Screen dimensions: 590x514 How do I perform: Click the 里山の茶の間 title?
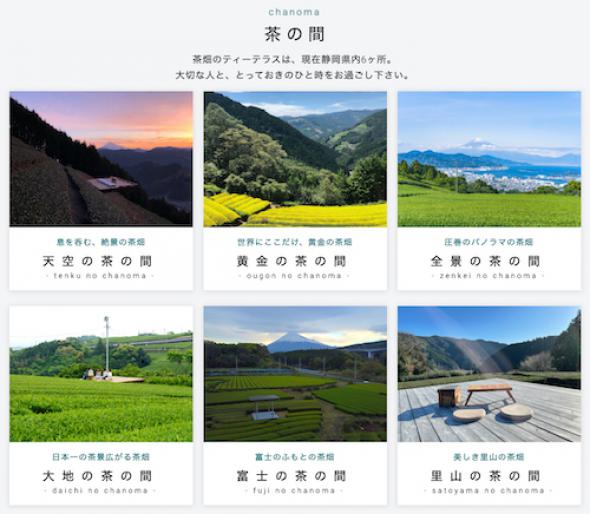tap(485, 476)
